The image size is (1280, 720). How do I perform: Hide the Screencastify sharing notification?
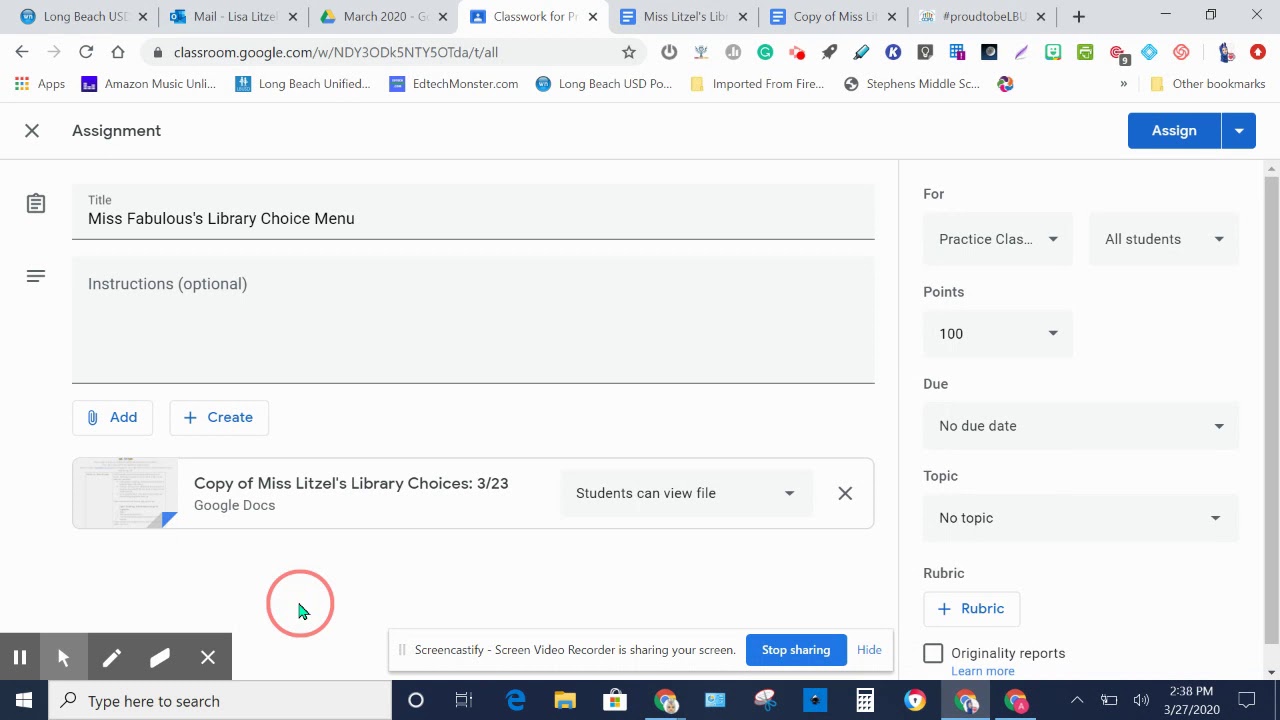869,650
